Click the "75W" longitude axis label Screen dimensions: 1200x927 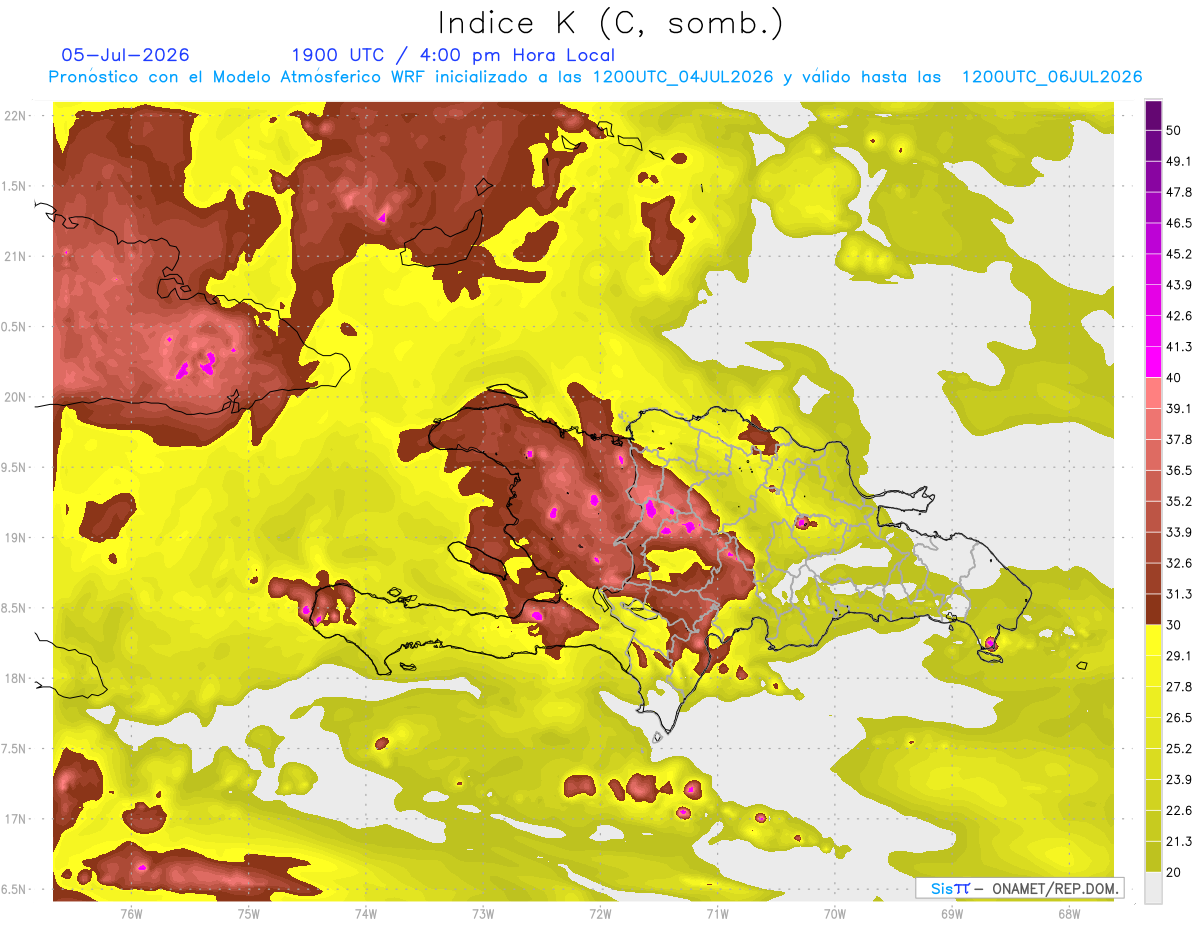[x=248, y=914]
